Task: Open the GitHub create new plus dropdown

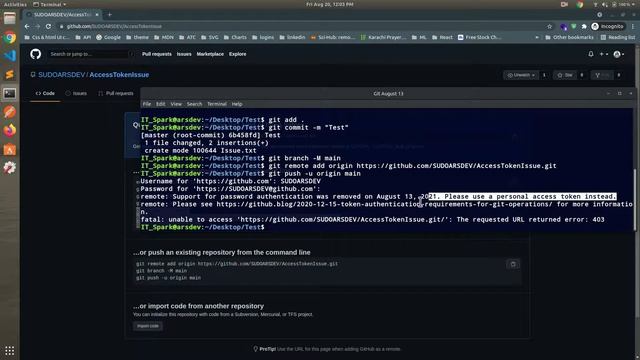Action: (604, 54)
